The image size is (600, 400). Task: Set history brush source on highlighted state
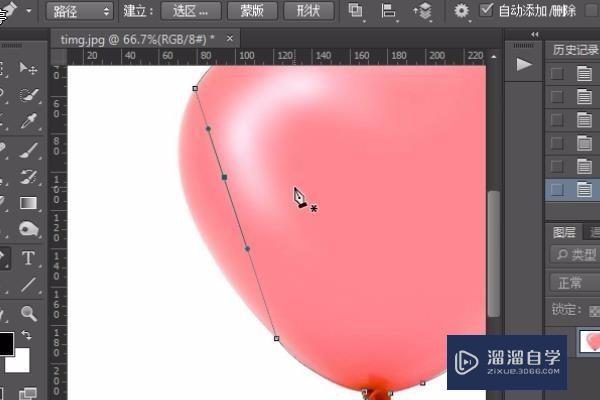pos(557,189)
